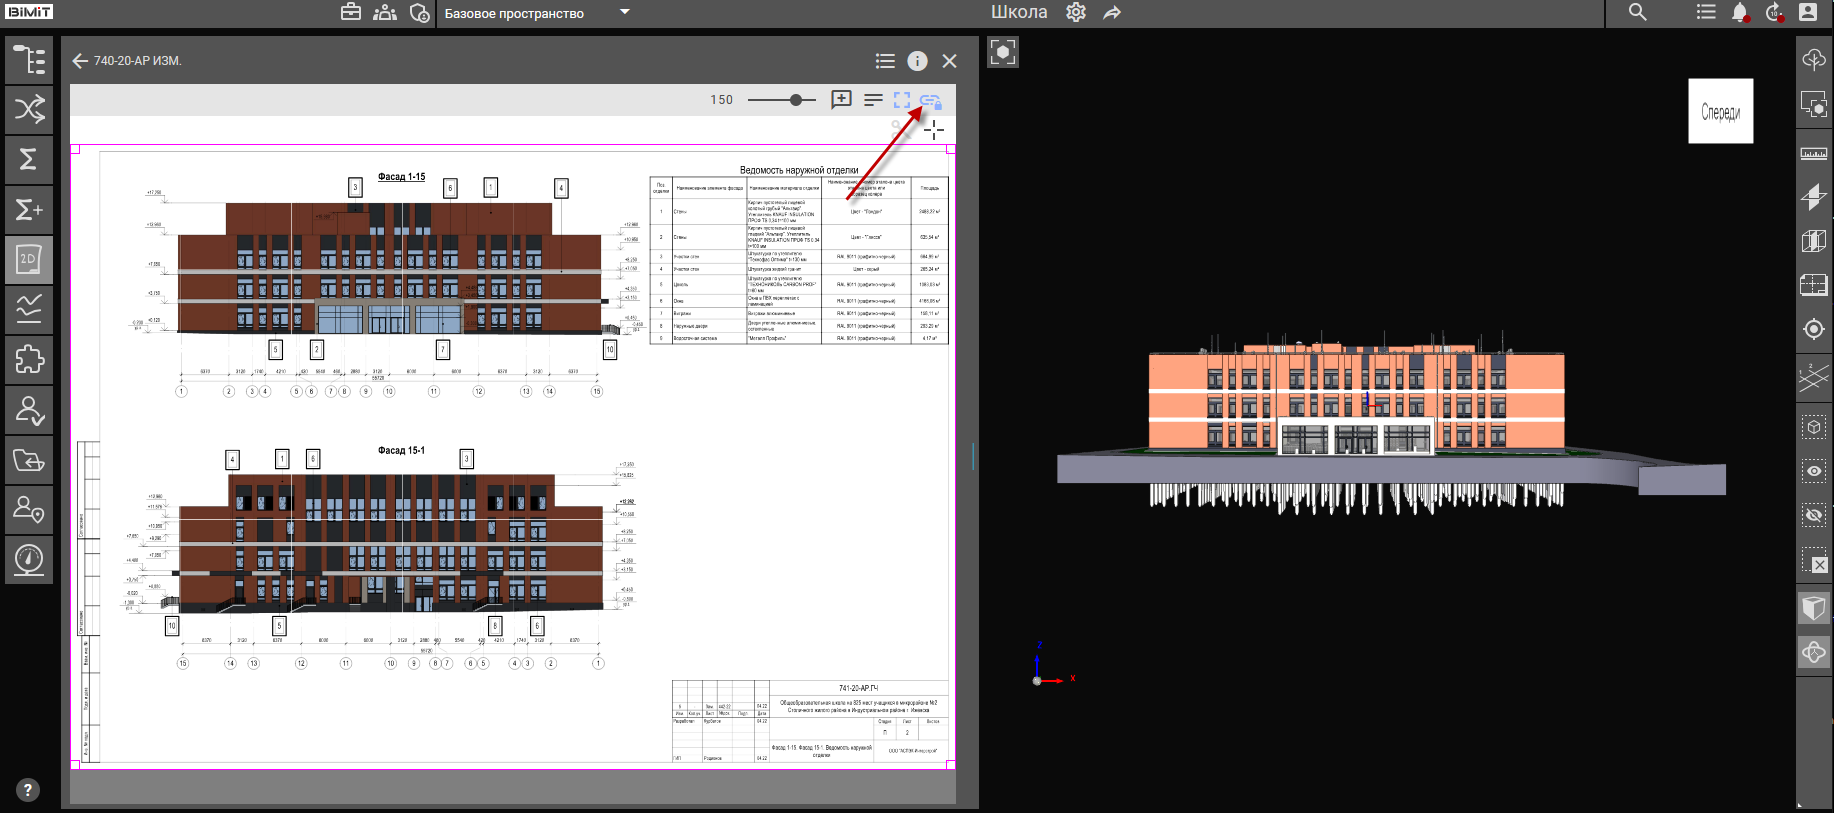
Task: Toggle the 2D-3D link lock icon
Action: coord(930,101)
